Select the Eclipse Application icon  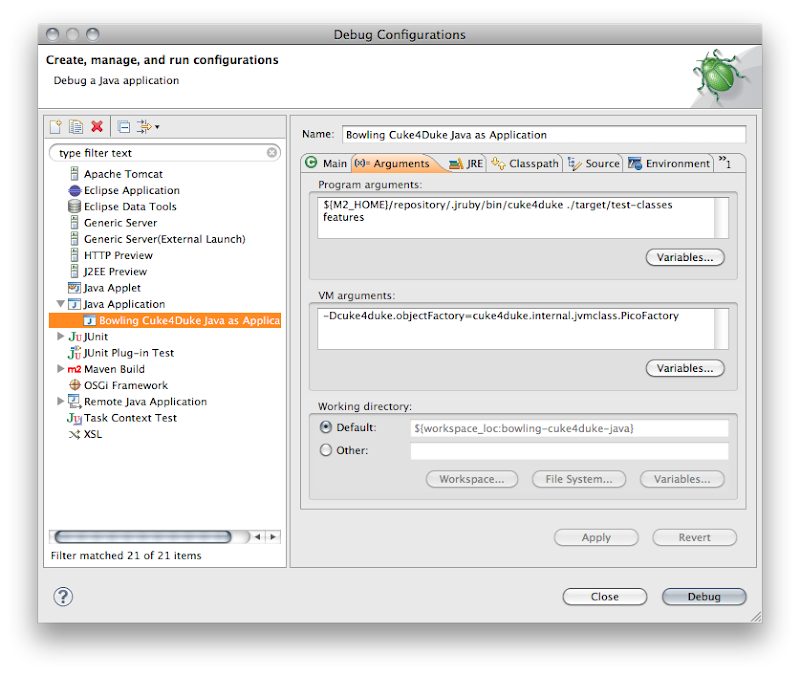click(74, 190)
